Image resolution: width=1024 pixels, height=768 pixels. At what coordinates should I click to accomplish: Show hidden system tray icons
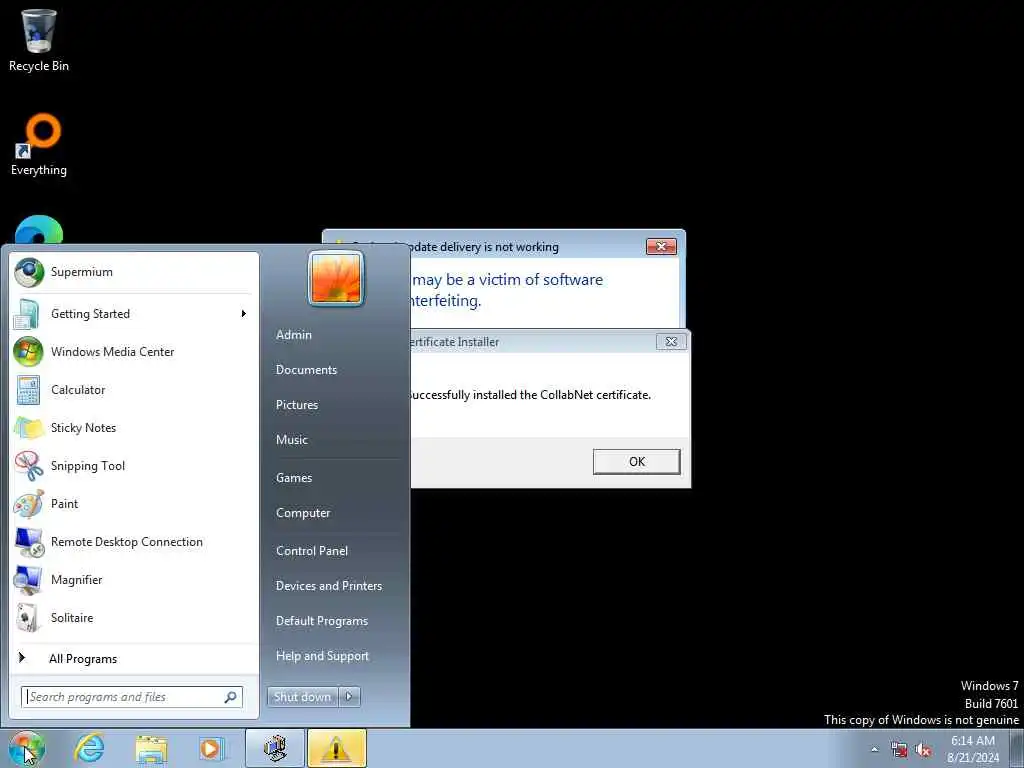pyautogui.click(x=874, y=750)
